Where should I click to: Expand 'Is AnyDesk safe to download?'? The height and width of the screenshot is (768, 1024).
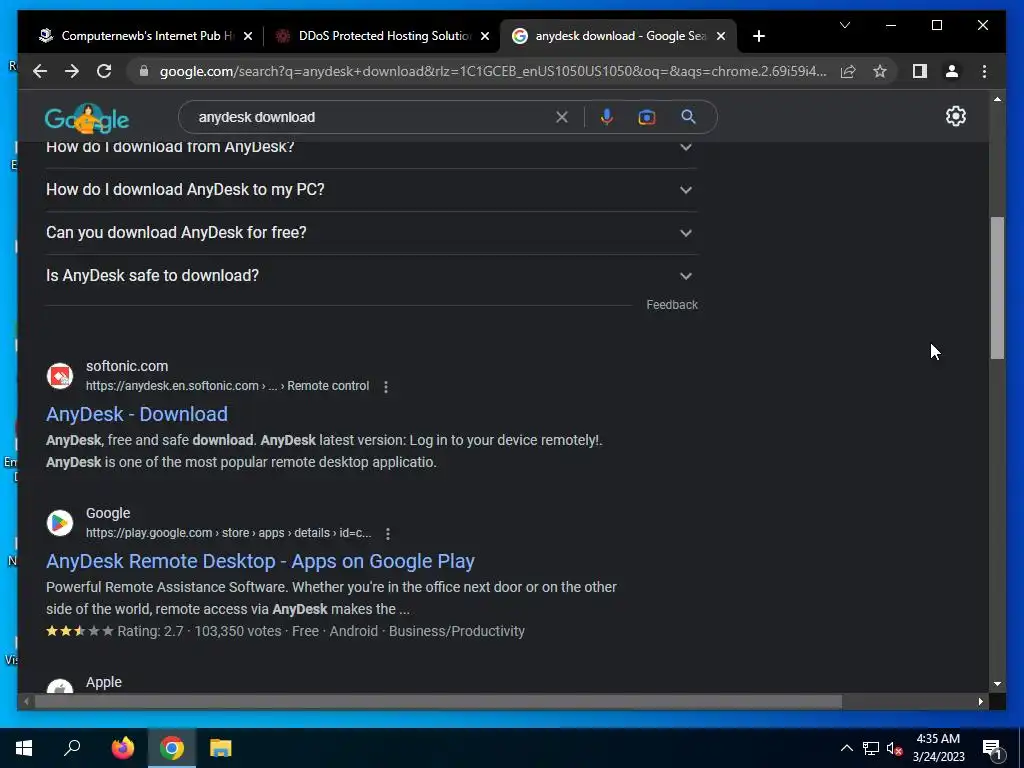pyautogui.click(x=371, y=276)
